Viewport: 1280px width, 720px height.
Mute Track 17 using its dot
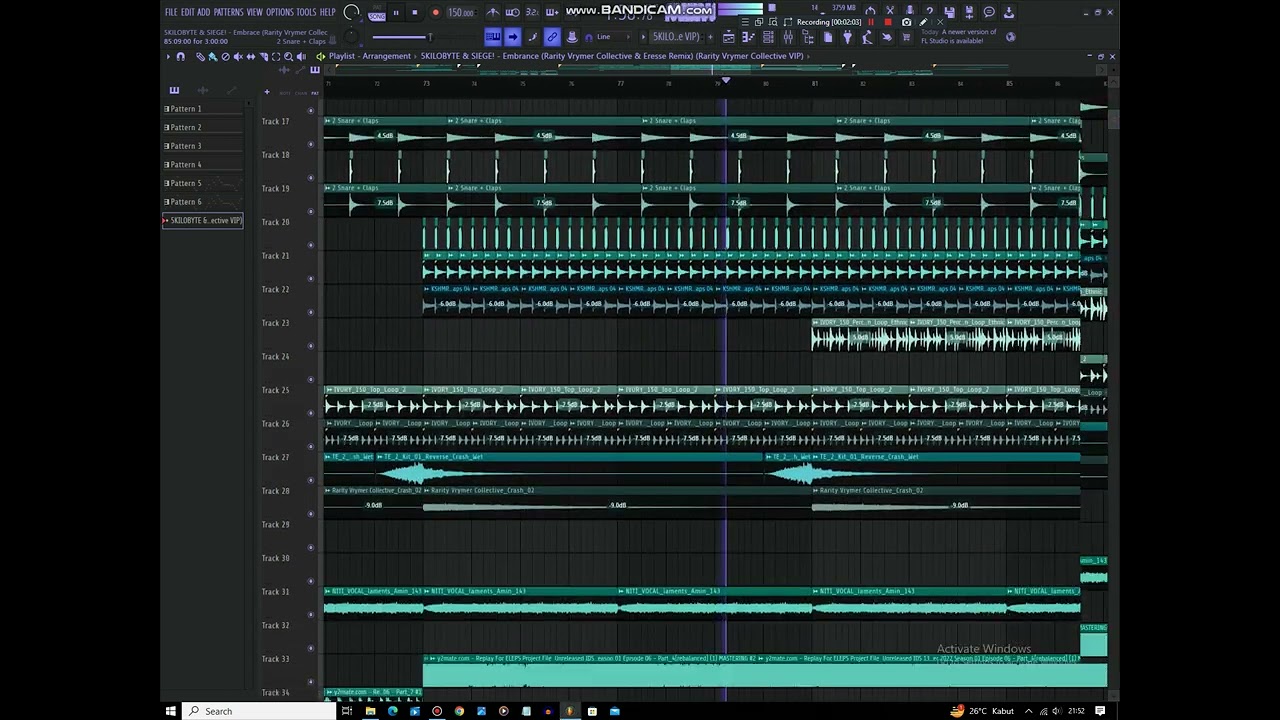click(310, 144)
